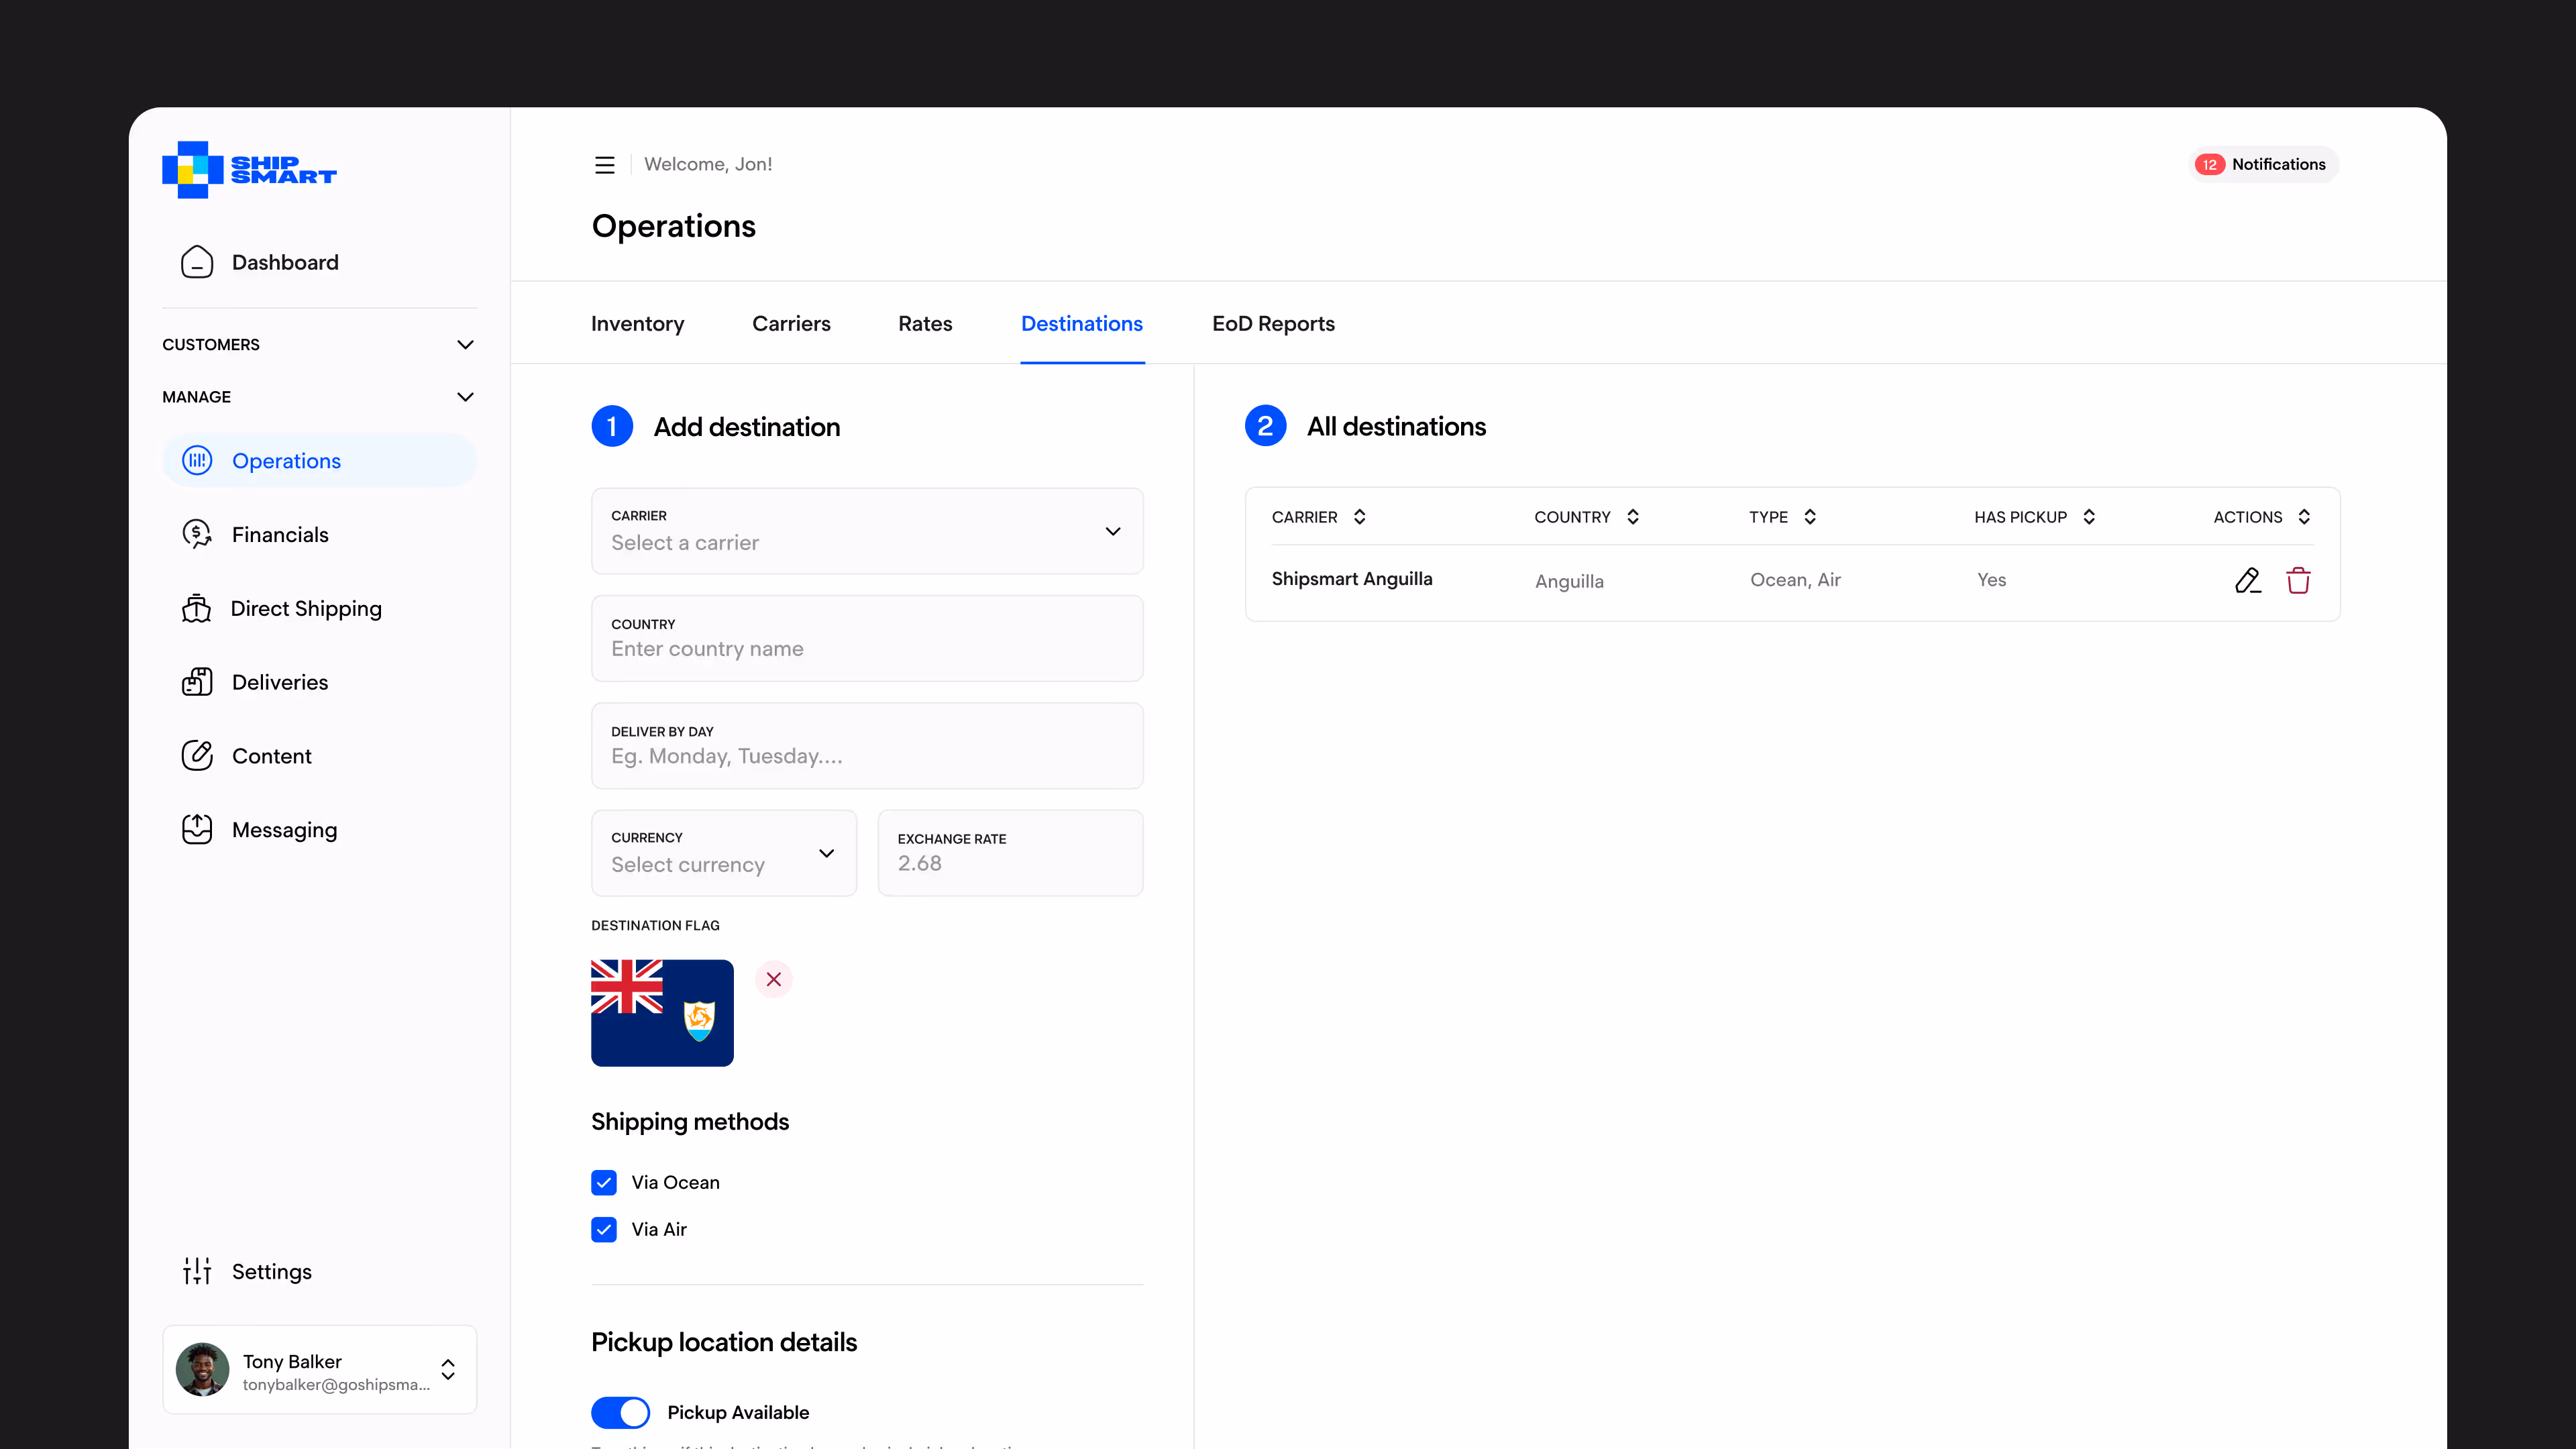Collapse the CUSTOMERS sidebar section

[x=465, y=344]
